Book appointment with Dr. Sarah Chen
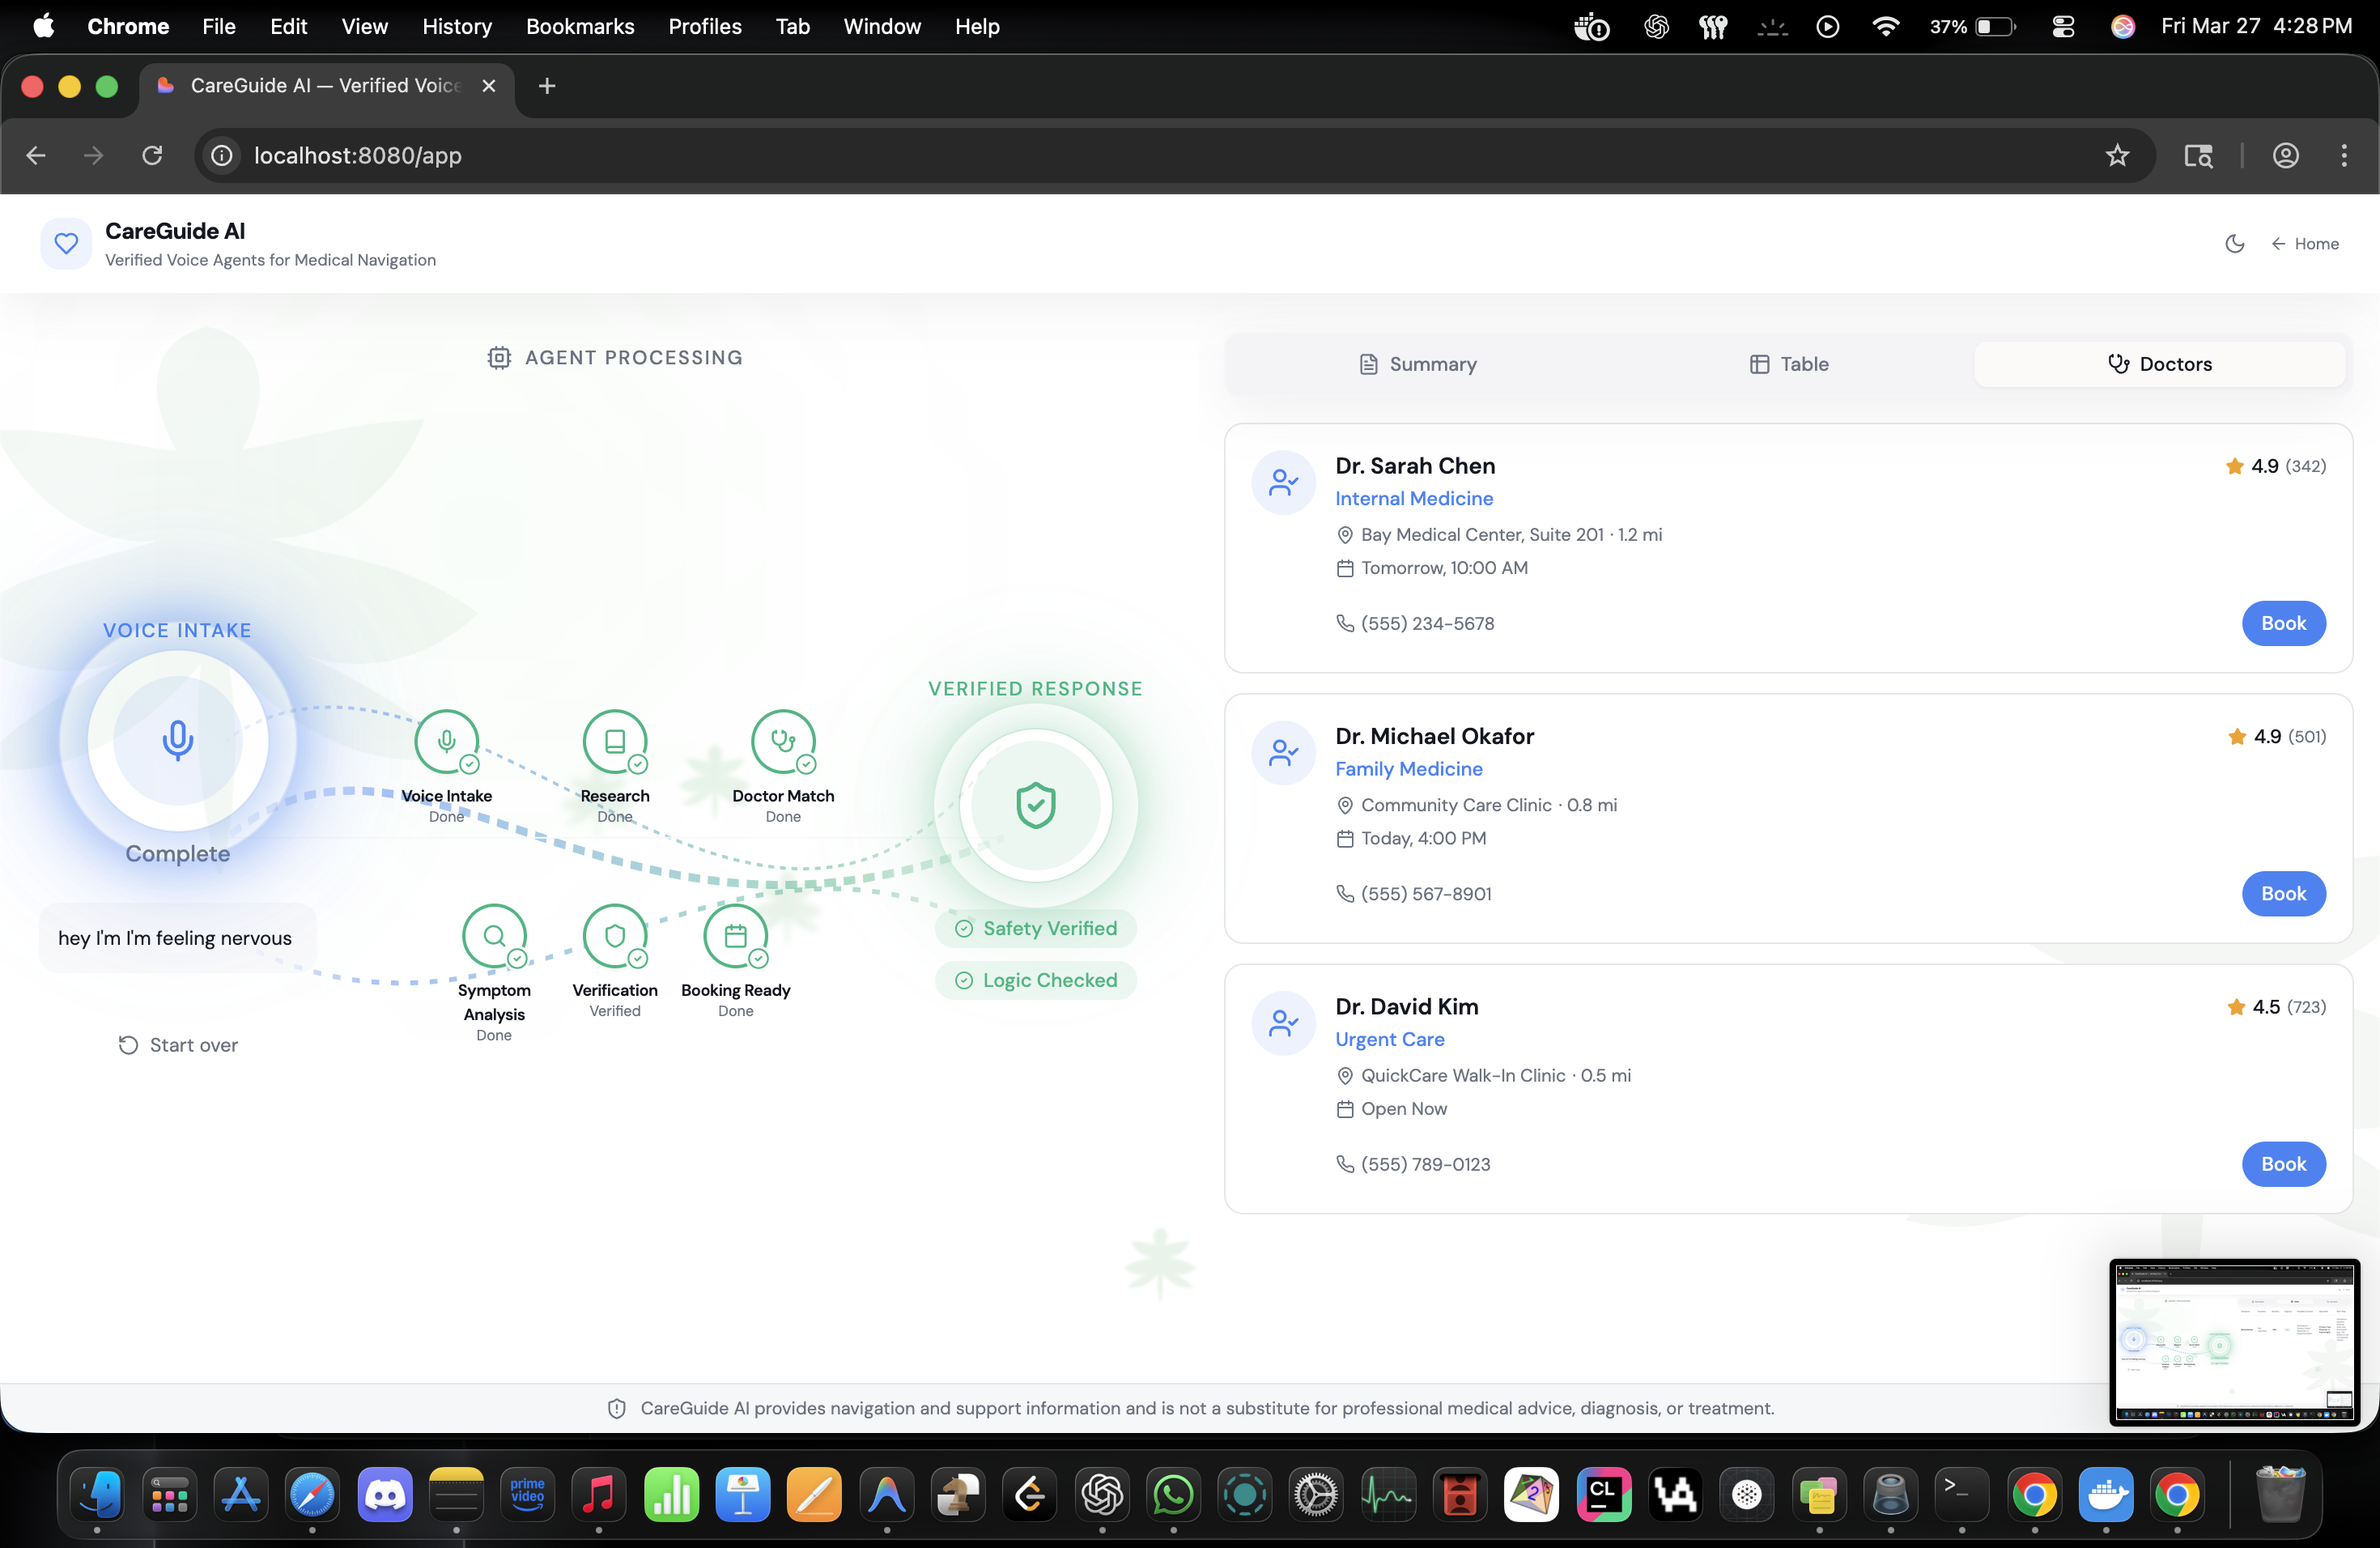 (x=2282, y=623)
